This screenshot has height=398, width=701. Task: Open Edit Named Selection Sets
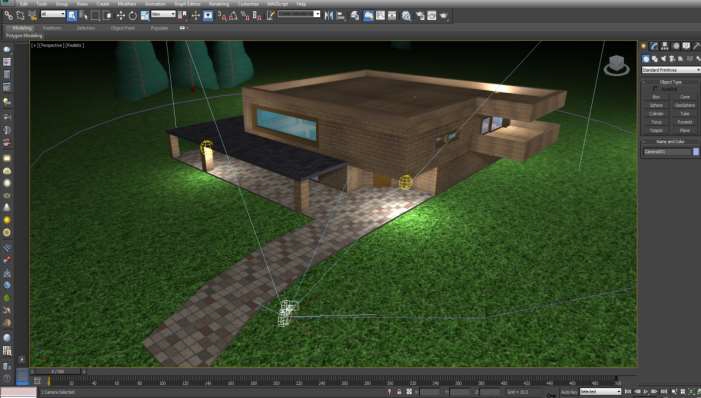click(x=270, y=16)
